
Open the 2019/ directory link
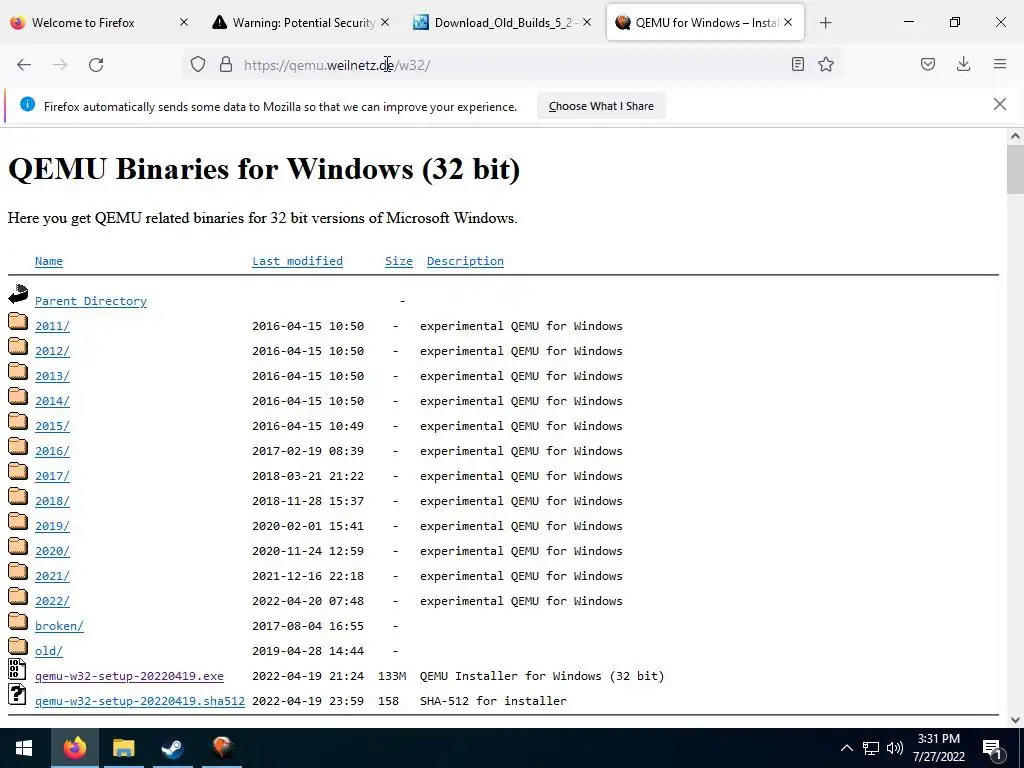pyautogui.click(x=52, y=526)
